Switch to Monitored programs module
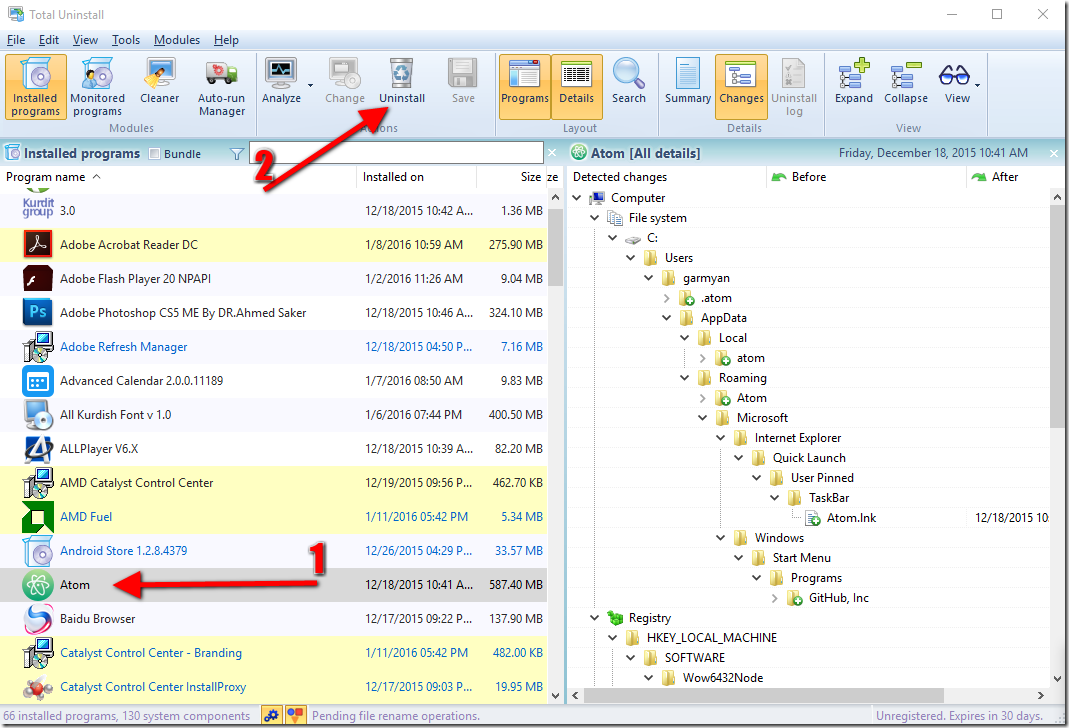Screen dimensions: 1069x728 click(x=97, y=87)
